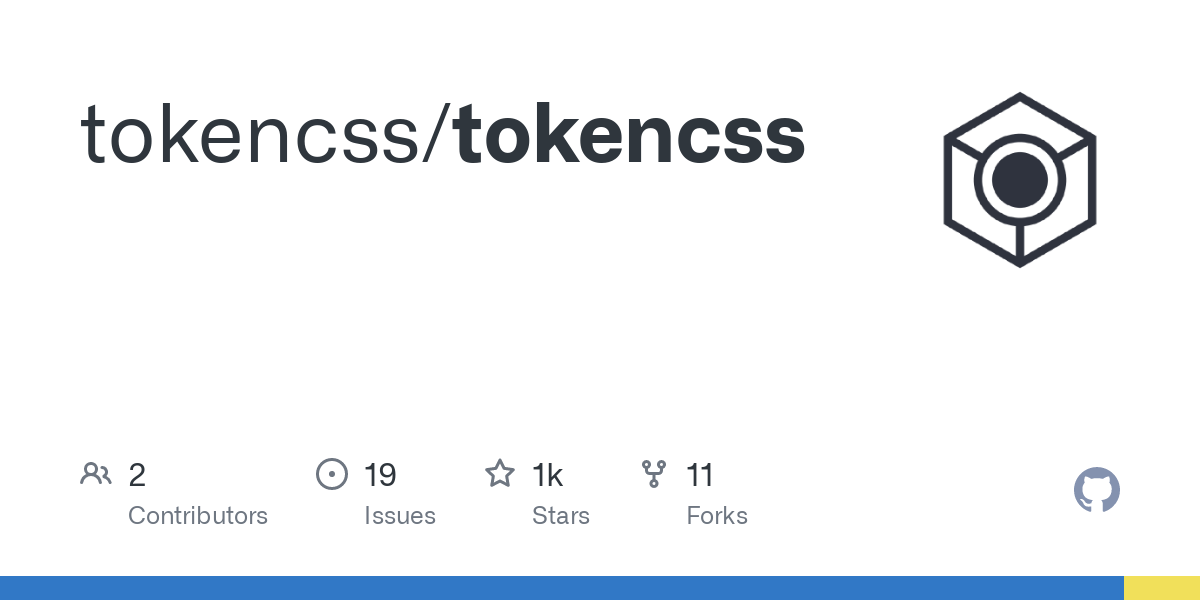Click the tokencss hexagon logo

1019,180
